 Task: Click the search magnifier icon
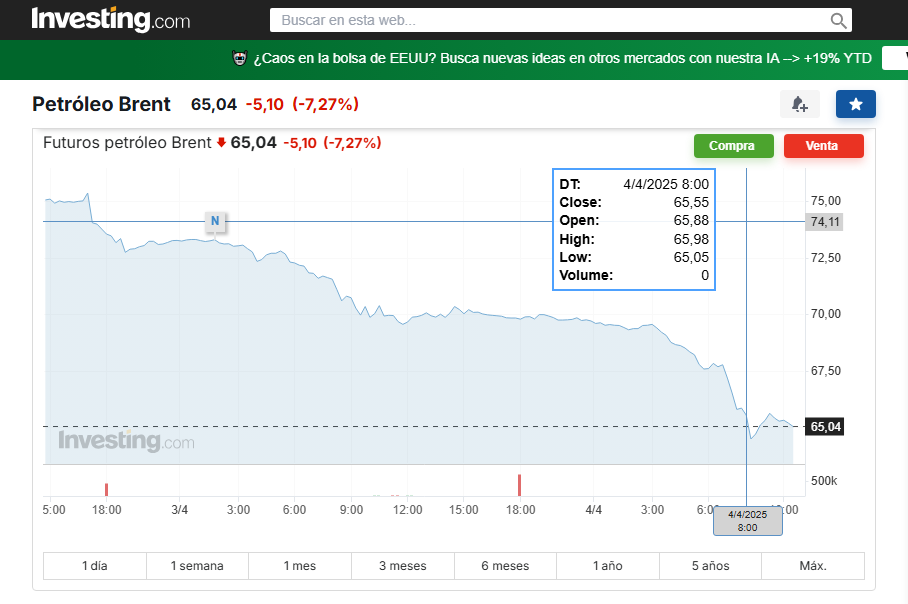(x=838, y=20)
